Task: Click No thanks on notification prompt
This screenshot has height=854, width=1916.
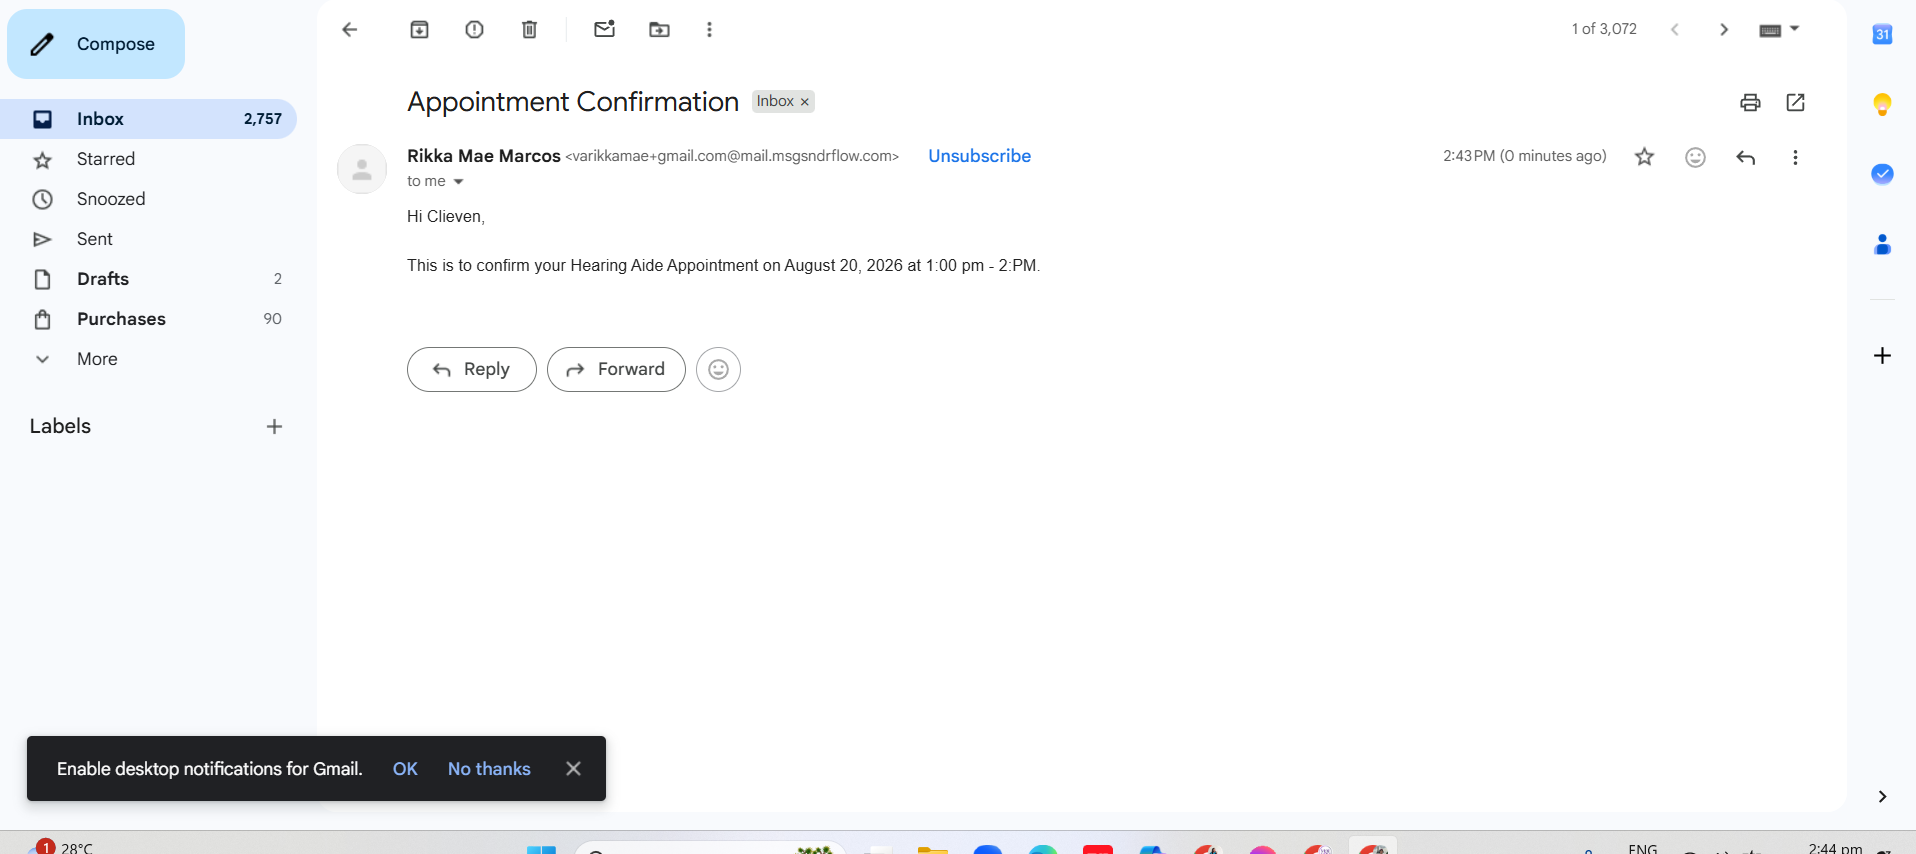Action: pos(489,769)
